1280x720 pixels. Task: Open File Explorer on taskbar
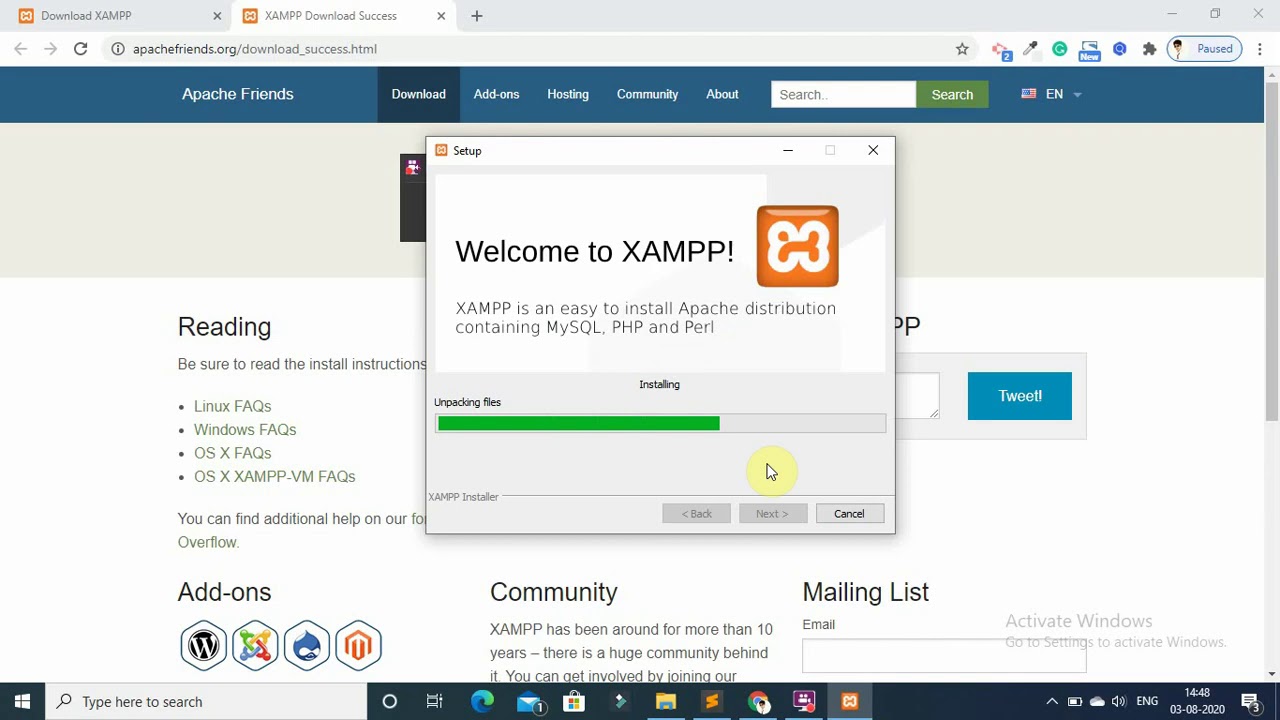click(665, 702)
